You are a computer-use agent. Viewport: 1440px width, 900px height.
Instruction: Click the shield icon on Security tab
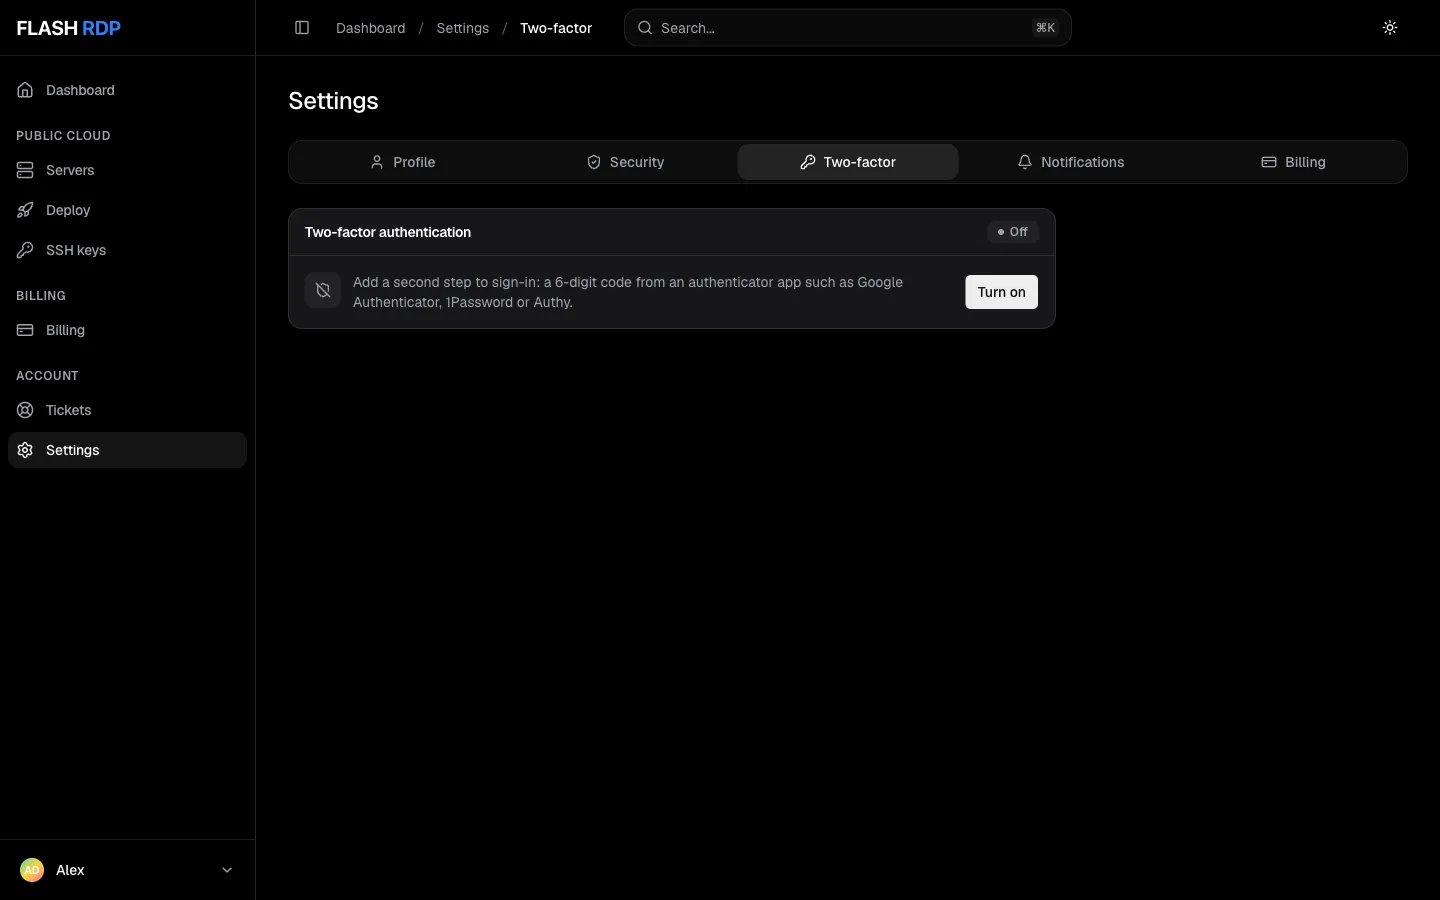pos(593,162)
